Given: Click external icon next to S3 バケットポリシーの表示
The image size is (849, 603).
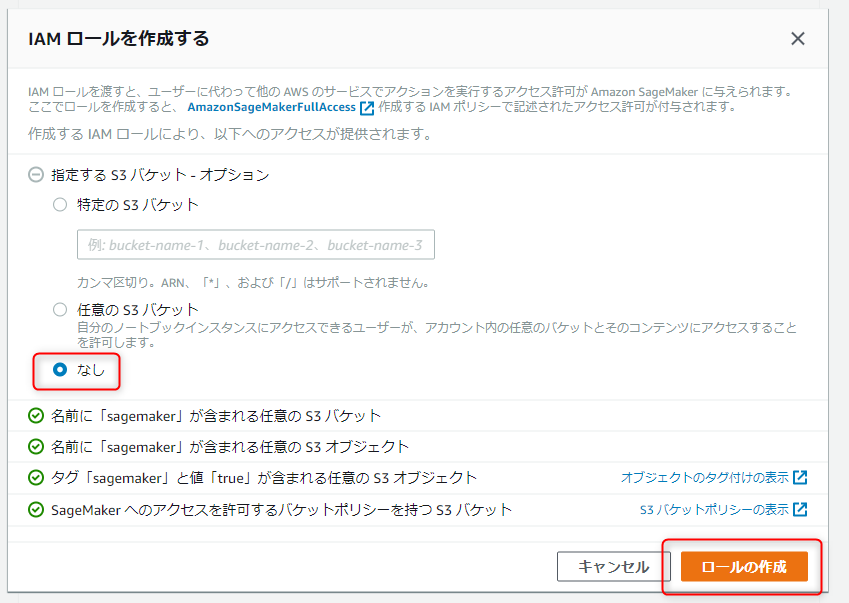Looking at the screenshot, I should point(800,509).
